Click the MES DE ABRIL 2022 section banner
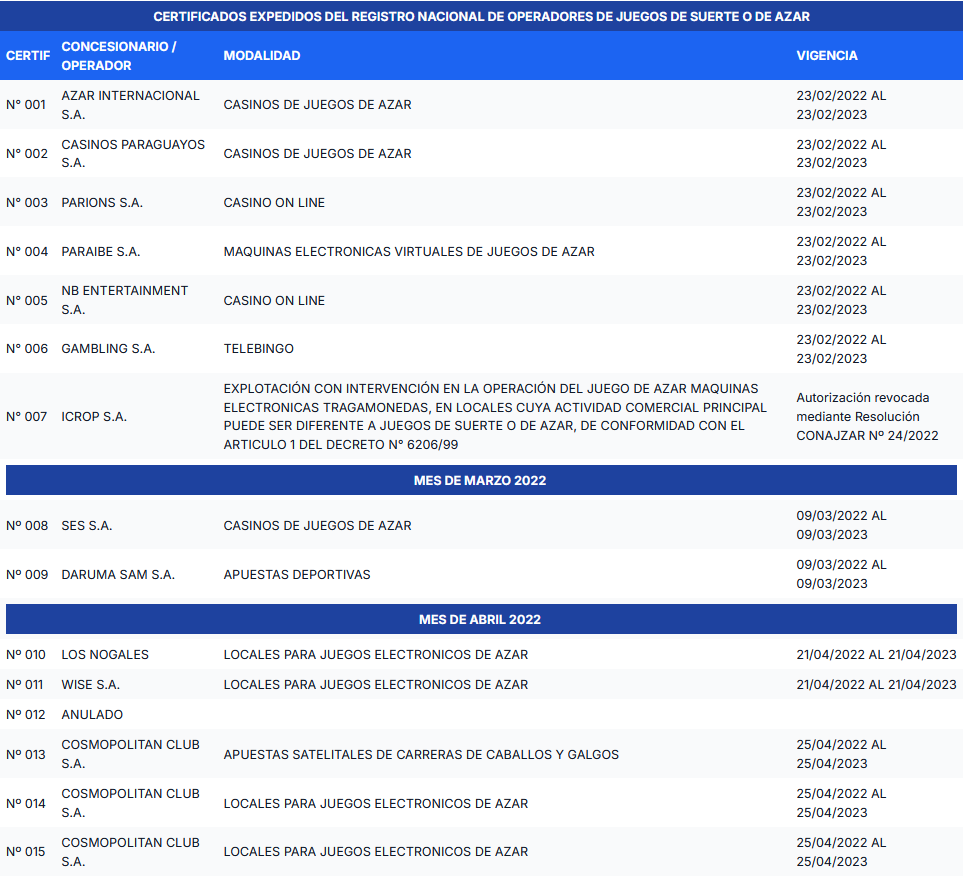This screenshot has height=881, width=965. coord(480,620)
